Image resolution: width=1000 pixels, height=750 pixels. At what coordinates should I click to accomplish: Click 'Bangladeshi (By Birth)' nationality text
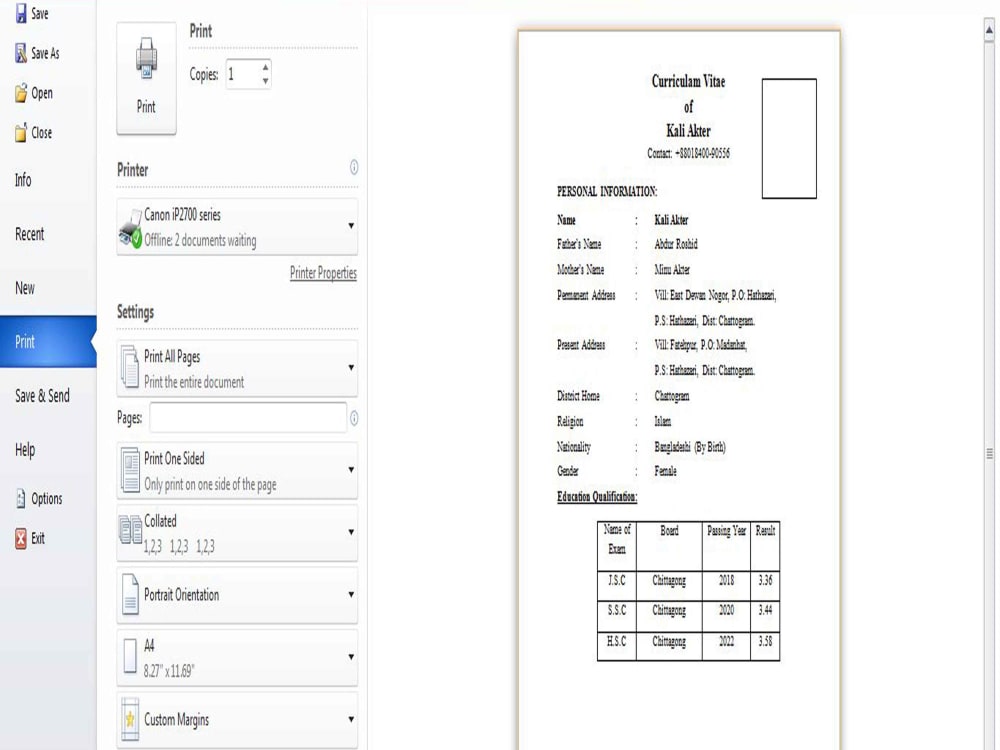(690, 447)
